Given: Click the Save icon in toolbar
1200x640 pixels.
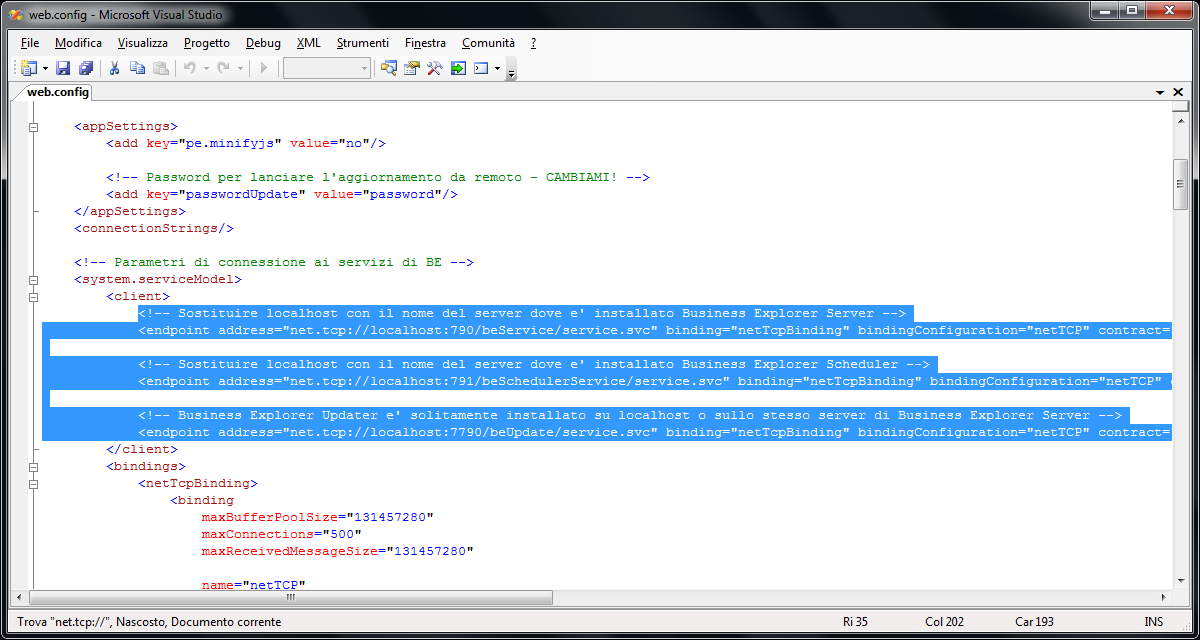Looking at the screenshot, I should tap(63, 68).
